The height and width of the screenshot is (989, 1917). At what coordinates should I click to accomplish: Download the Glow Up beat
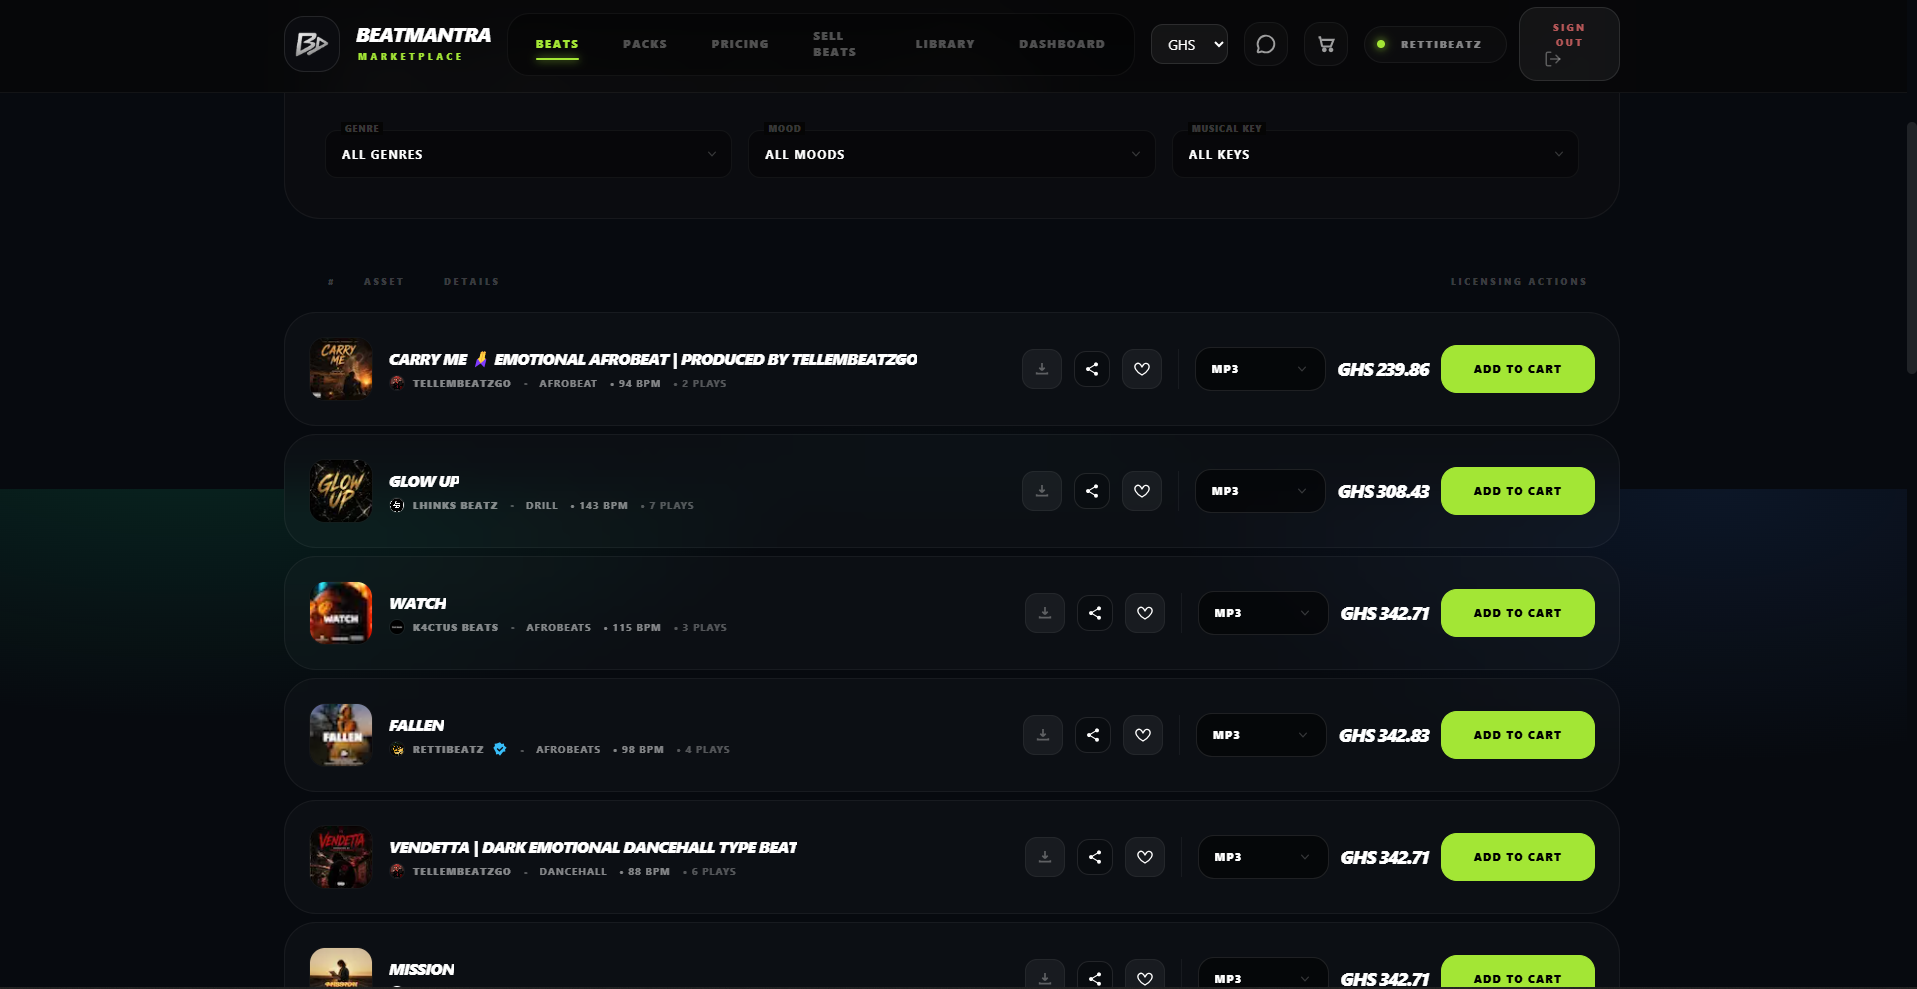tap(1042, 491)
